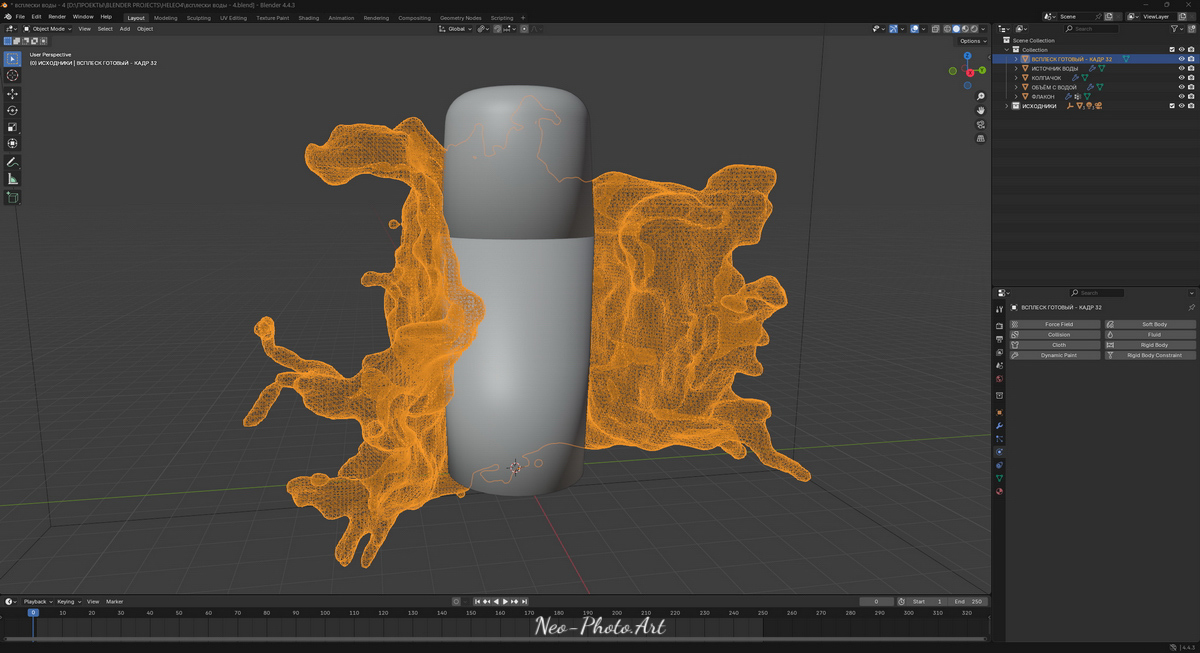The image size is (1200, 653).
Task: Expand the ИСХОДНИКИ collection
Action: 1008,105
